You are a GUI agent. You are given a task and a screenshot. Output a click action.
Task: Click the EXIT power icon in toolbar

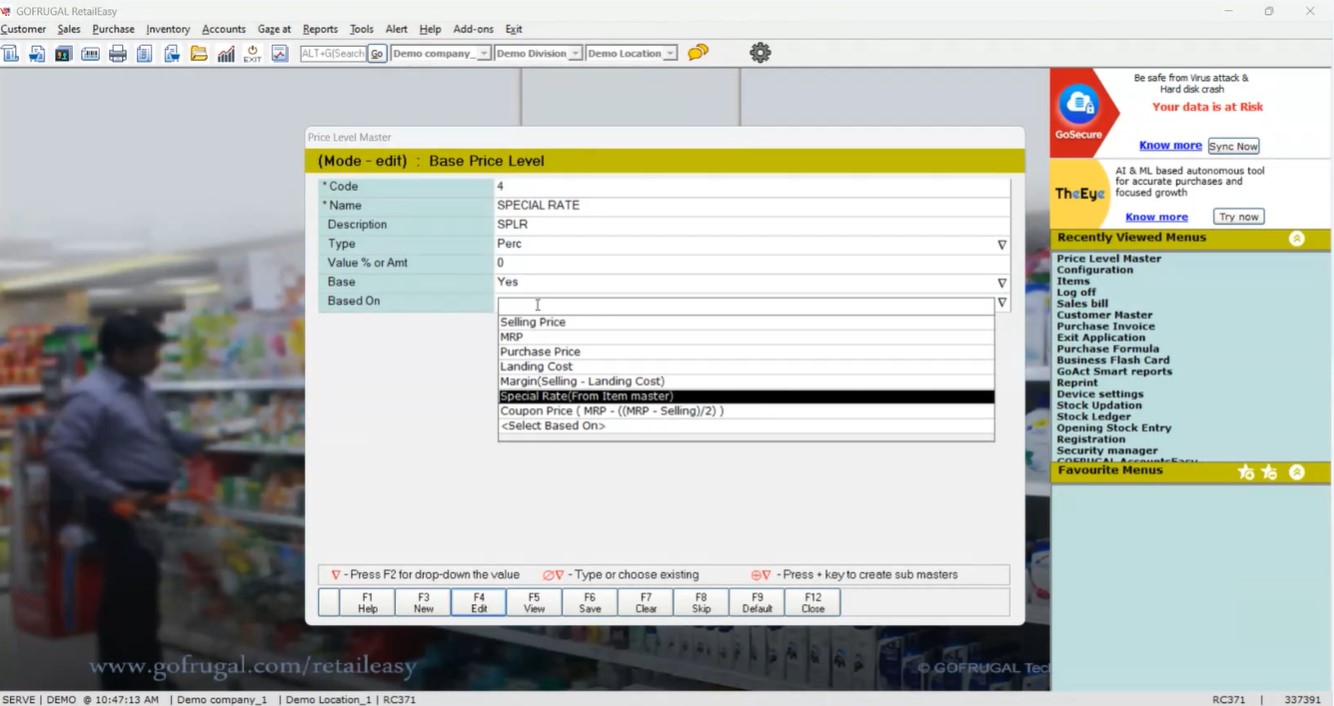[x=252, y=54]
